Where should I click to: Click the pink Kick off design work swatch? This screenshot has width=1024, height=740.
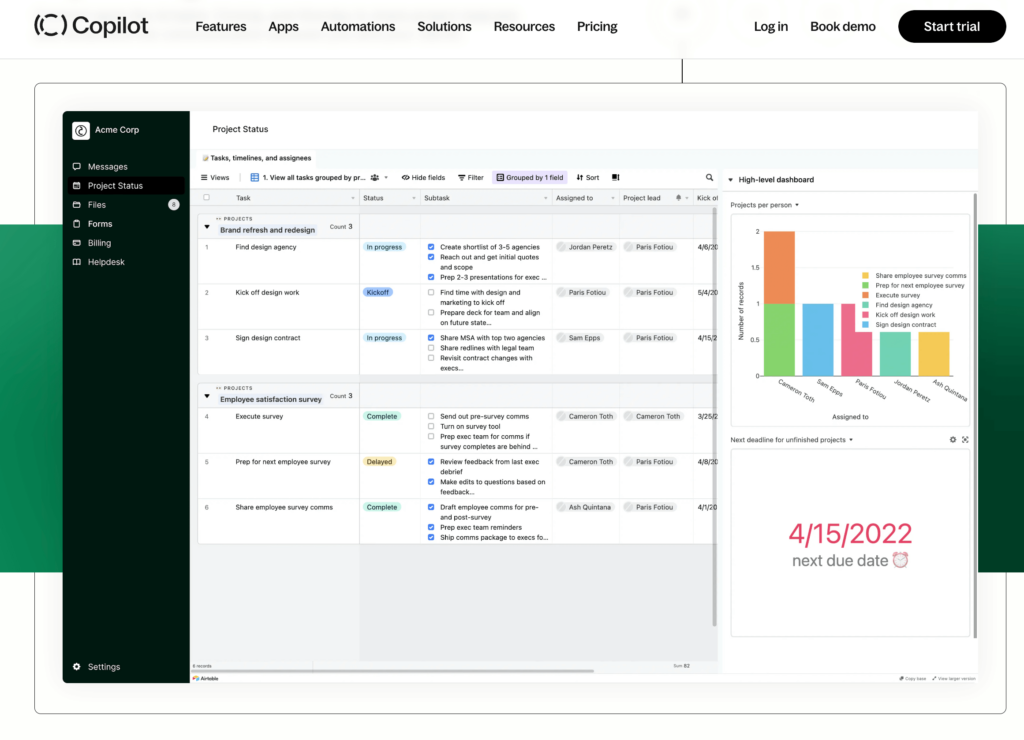tap(865, 315)
